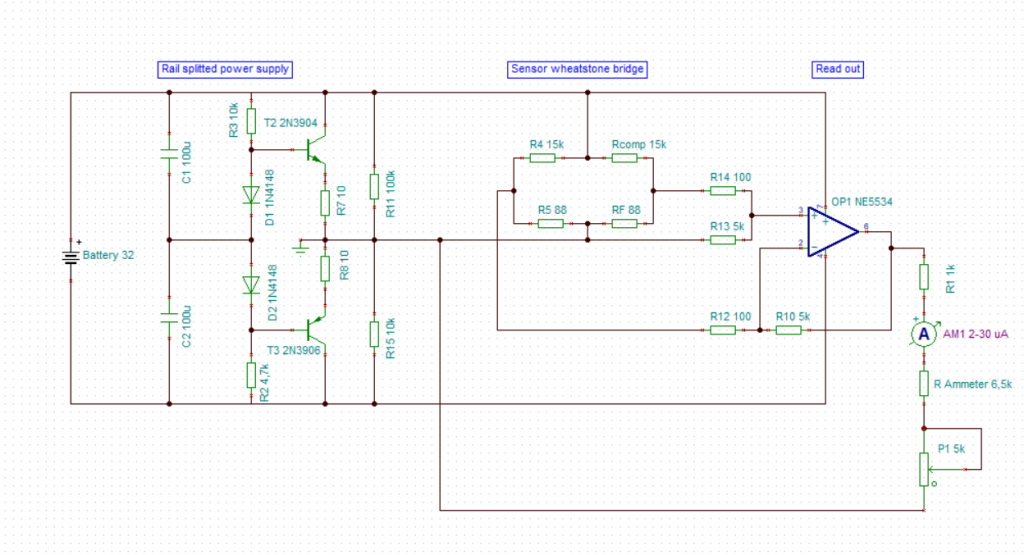The image size is (1024, 555).
Task: Select the R10 5k feedback resistor
Action: (789, 329)
